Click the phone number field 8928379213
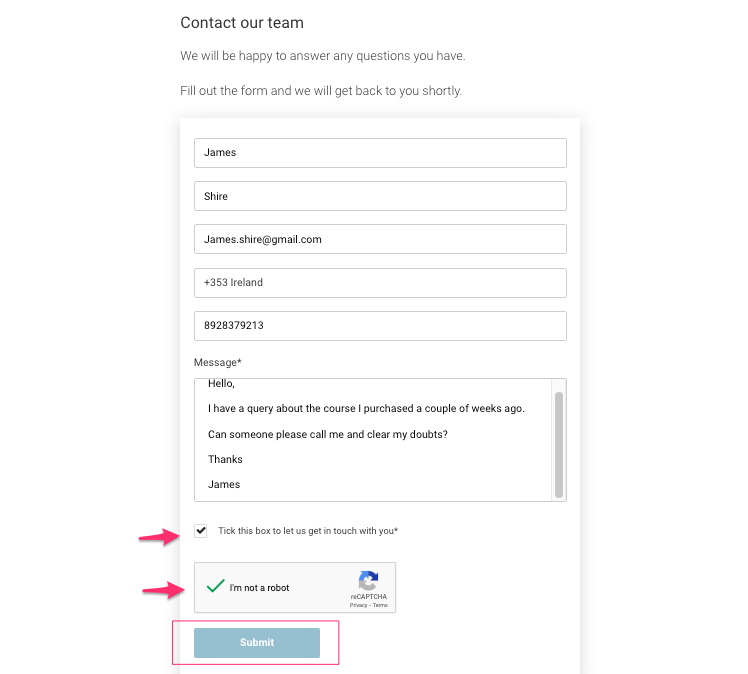Screen dimensions: 748x674 point(380,326)
